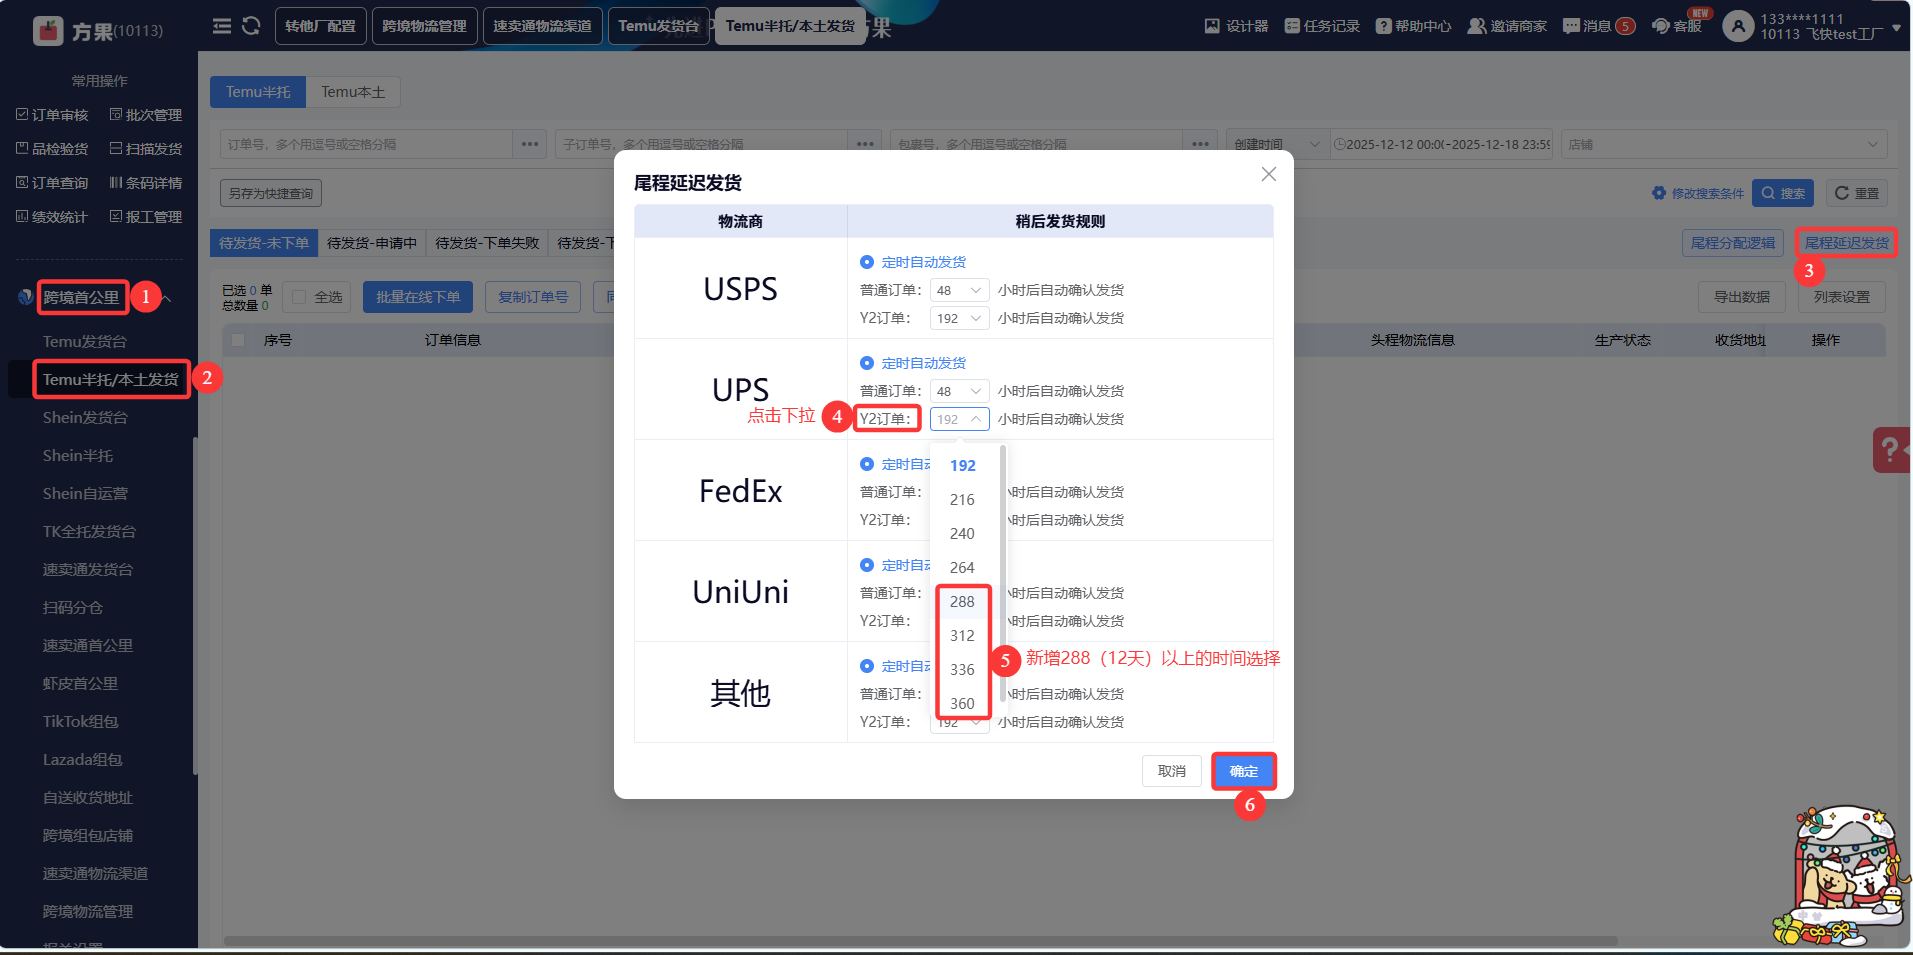
Task: Click the 尾程分配逻辑 button
Action: tap(1733, 243)
